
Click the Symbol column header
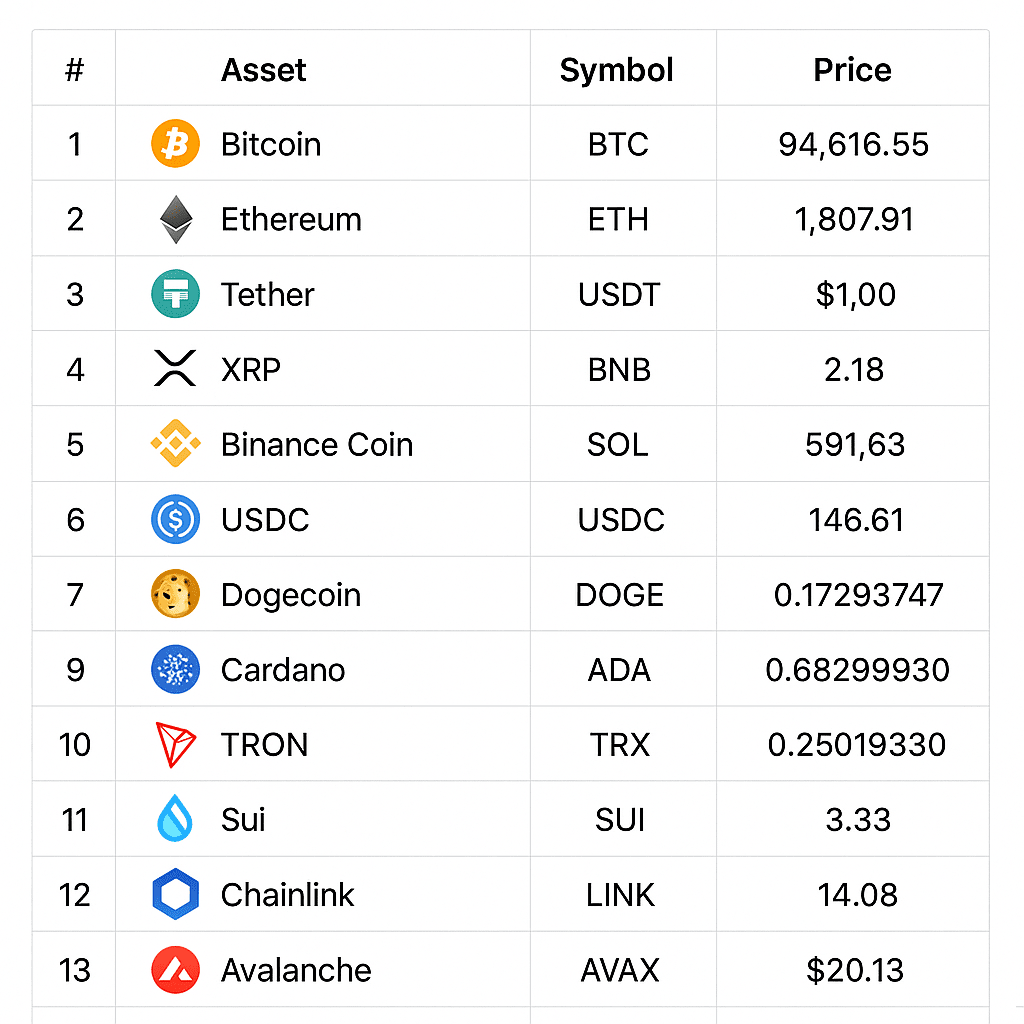616,70
